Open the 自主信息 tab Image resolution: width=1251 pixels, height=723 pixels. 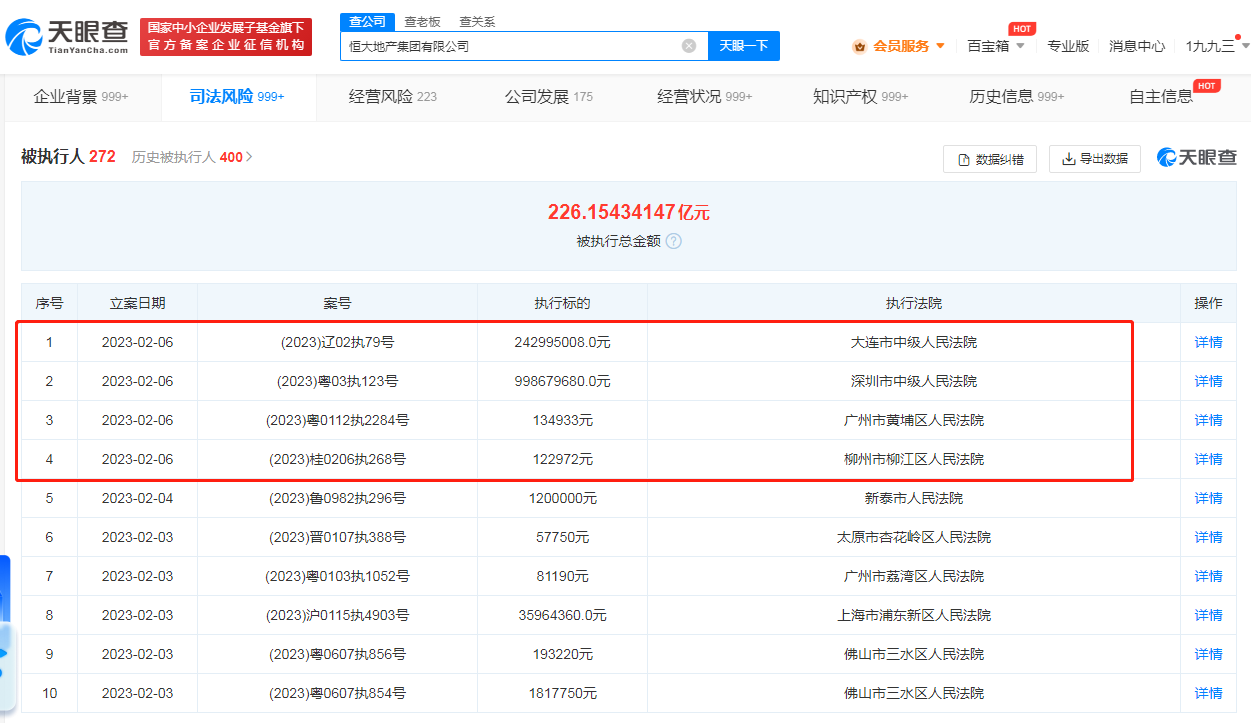click(x=1161, y=97)
